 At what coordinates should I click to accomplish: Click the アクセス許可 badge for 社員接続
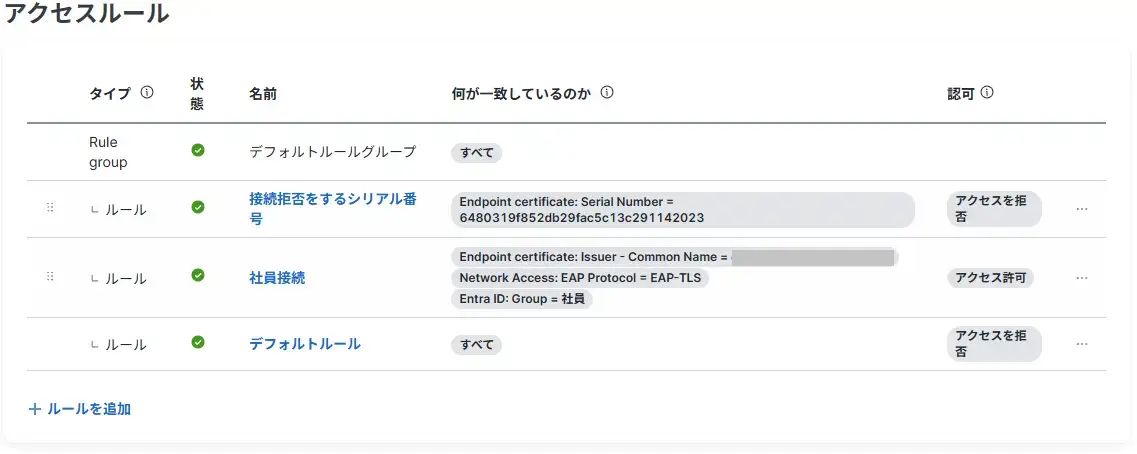click(991, 278)
